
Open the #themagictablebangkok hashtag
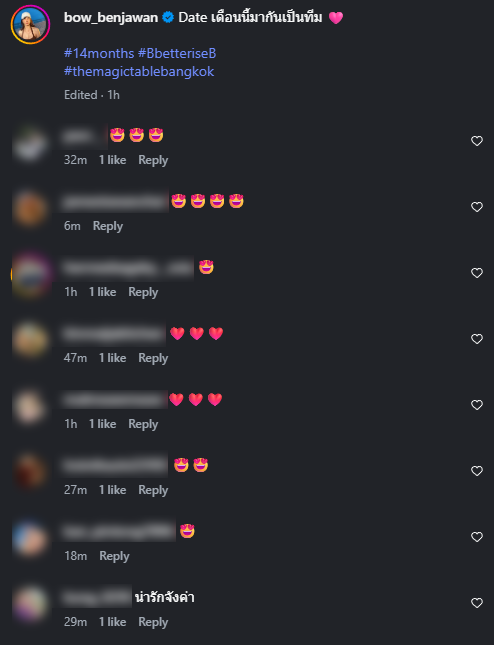click(139, 72)
